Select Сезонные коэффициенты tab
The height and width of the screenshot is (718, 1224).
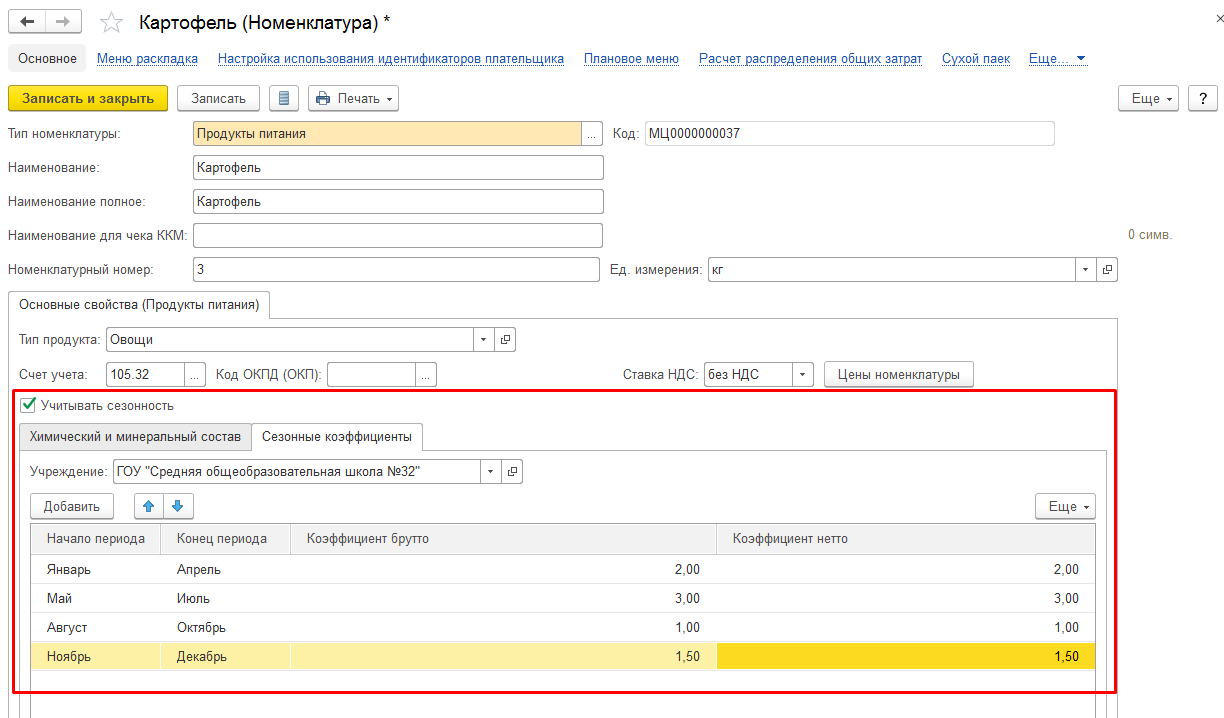click(337, 437)
